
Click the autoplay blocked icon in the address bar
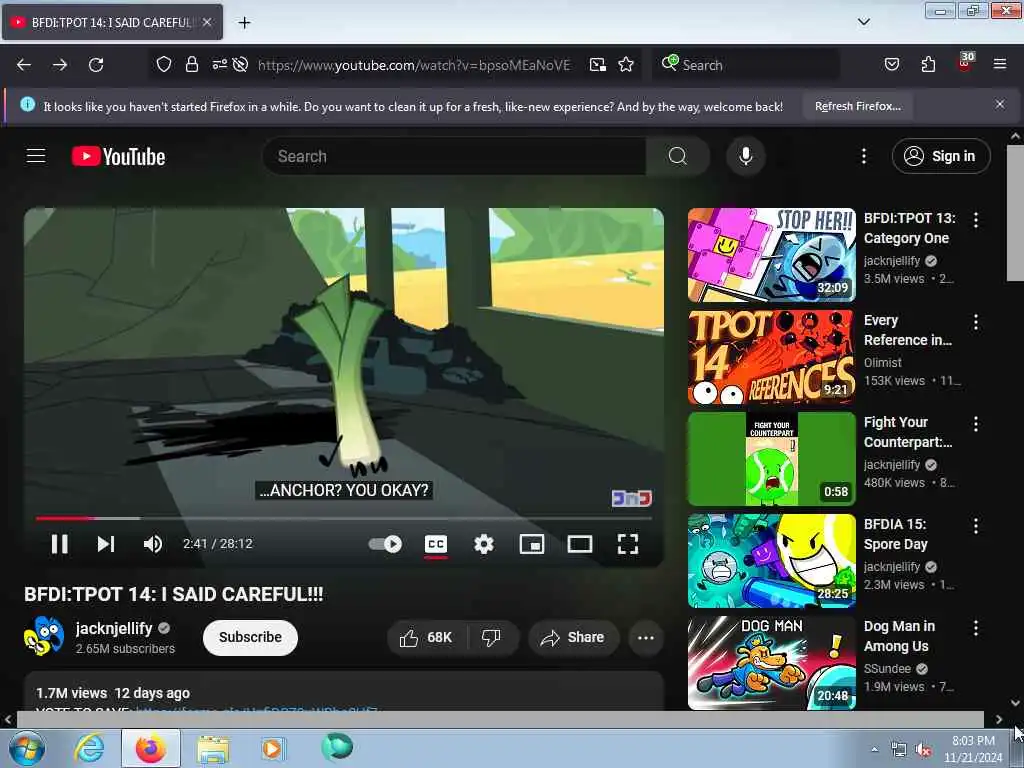tap(240, 65)
